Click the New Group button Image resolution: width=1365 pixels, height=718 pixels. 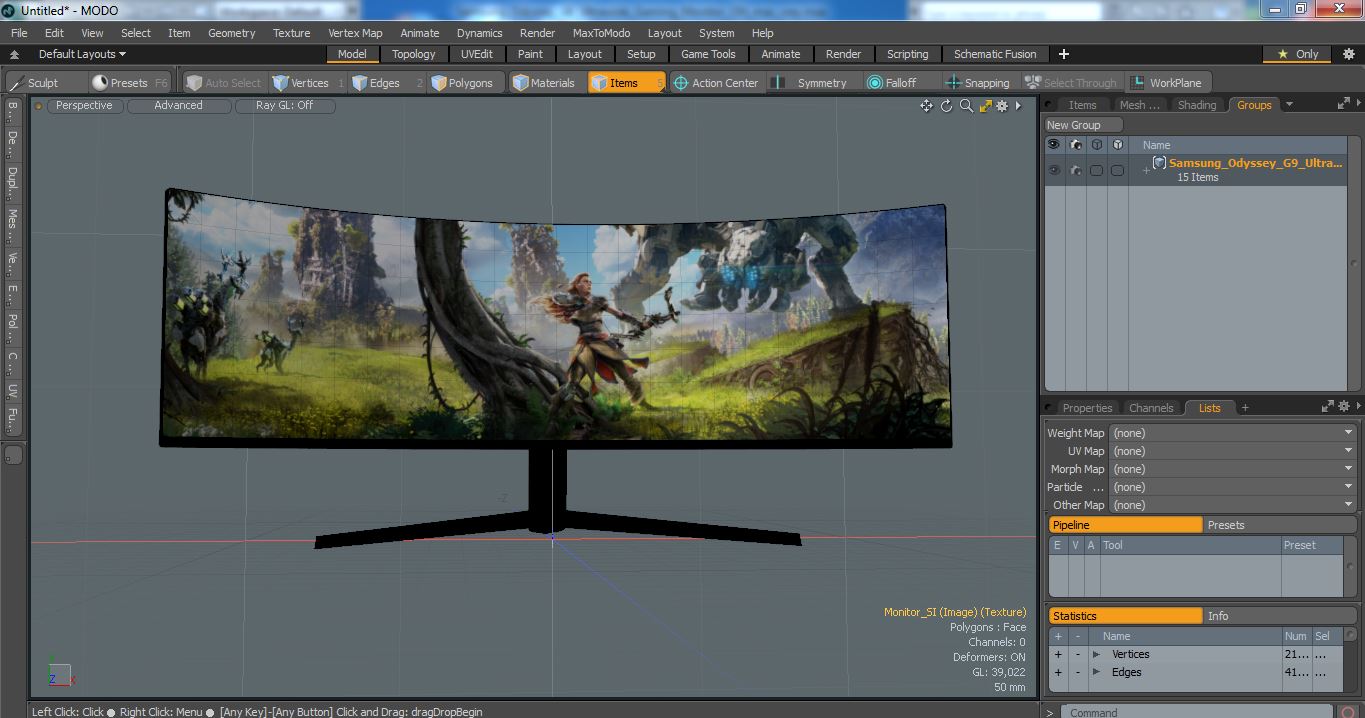(1084, 125)
